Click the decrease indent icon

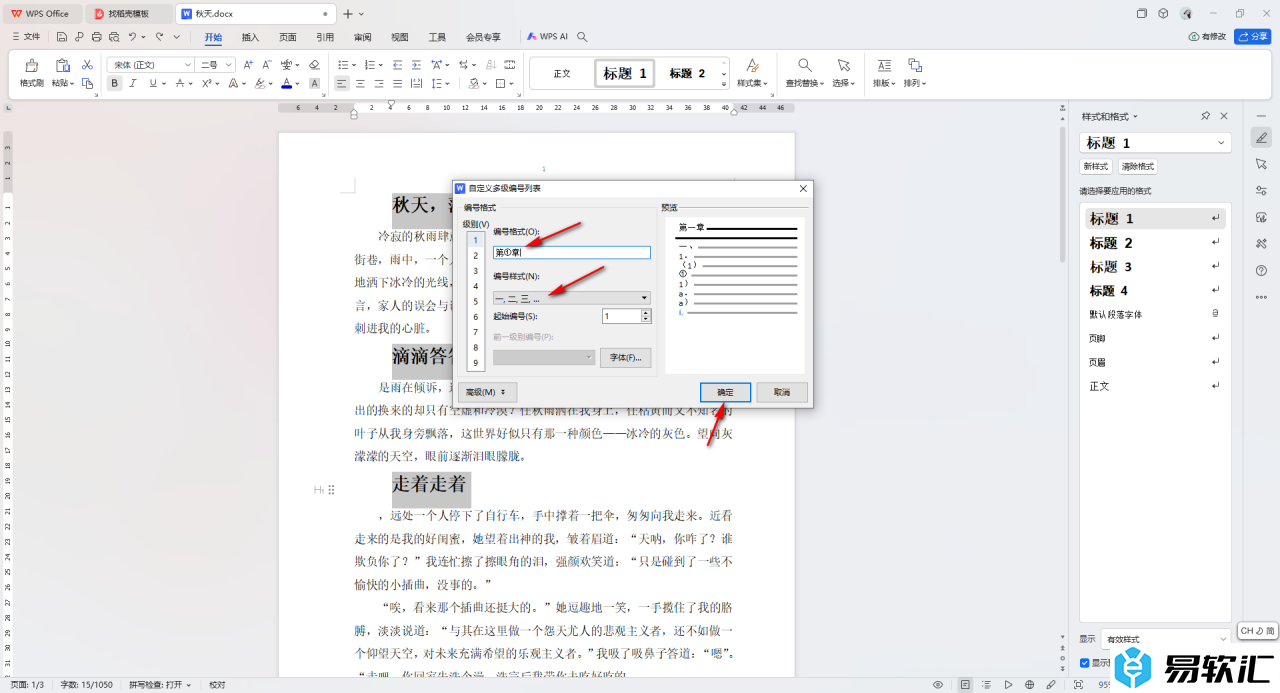tap(398, 65)
